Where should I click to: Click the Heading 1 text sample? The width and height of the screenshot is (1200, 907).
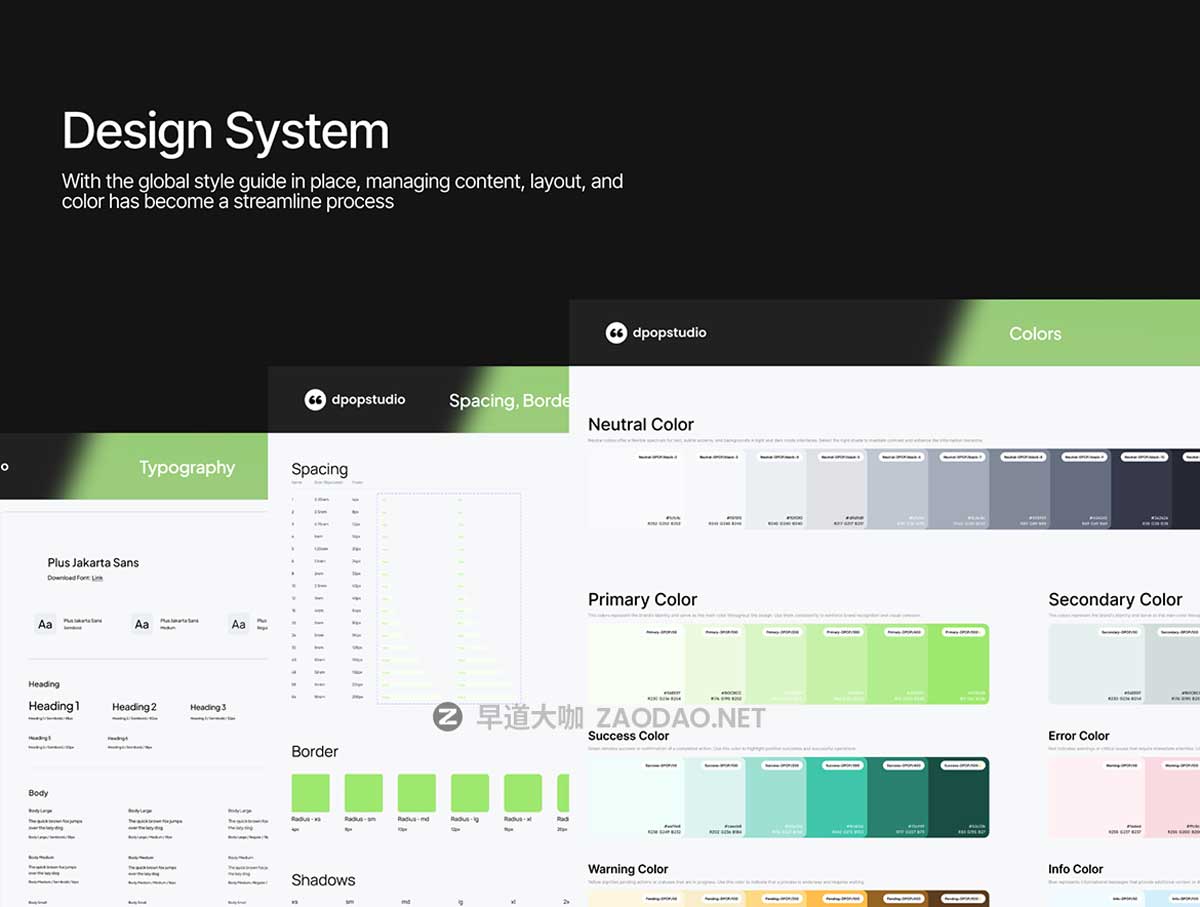(x=54, y=706)
